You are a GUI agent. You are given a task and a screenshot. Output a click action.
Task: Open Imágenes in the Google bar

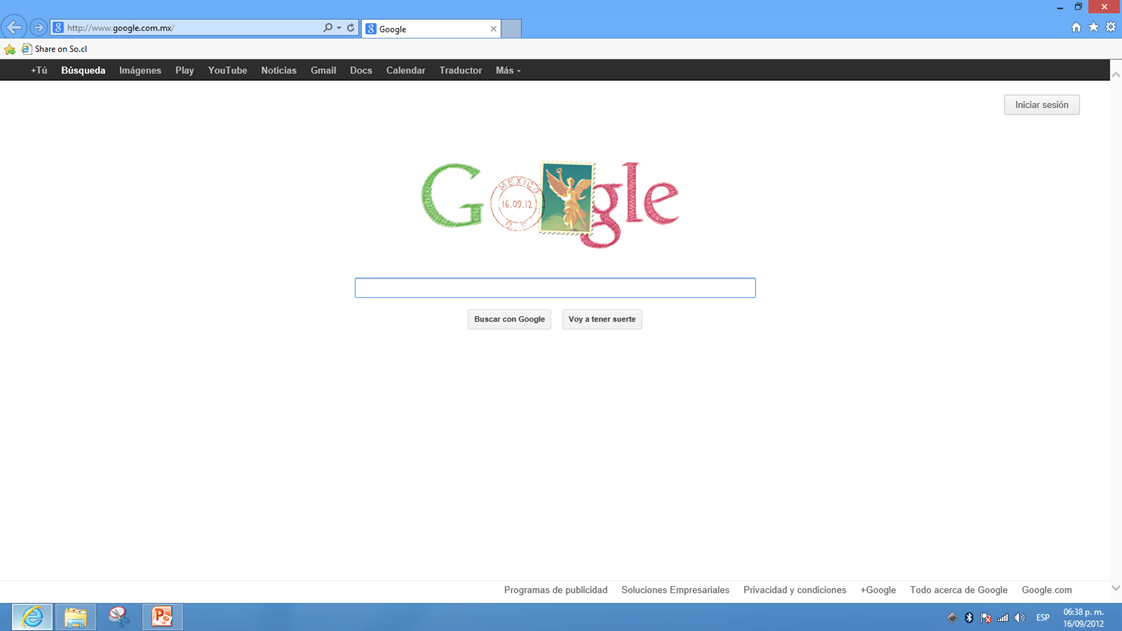tap(140, 71)
